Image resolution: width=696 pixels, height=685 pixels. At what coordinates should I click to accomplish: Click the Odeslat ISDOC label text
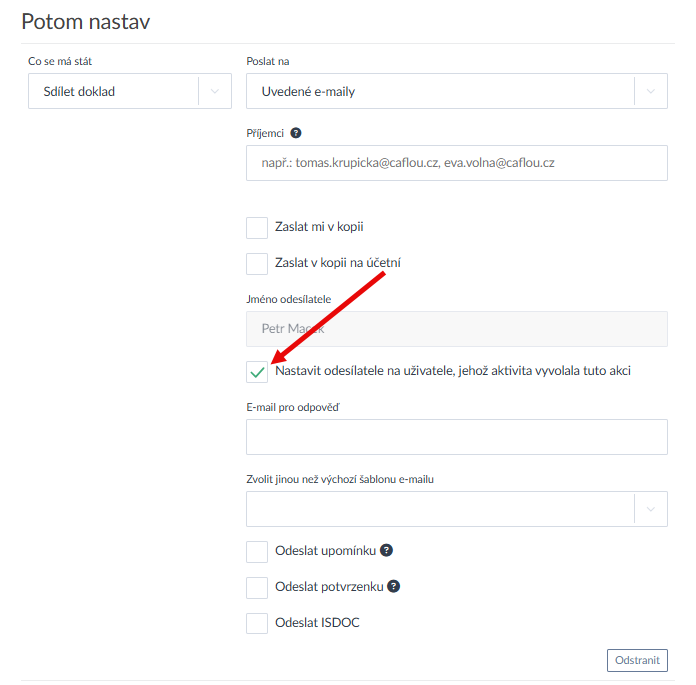point(317,623)
